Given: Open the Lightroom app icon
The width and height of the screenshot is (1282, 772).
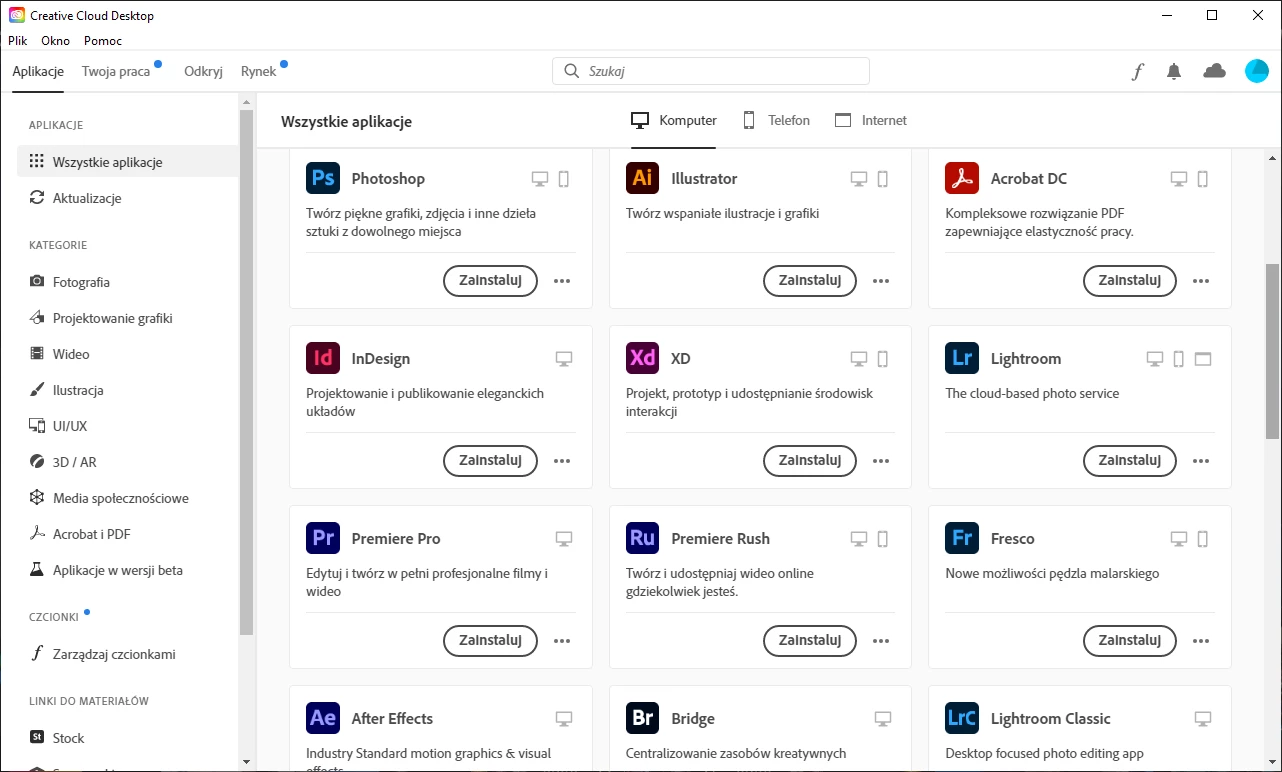Looking at the screenshot, I should click(962, 358).
